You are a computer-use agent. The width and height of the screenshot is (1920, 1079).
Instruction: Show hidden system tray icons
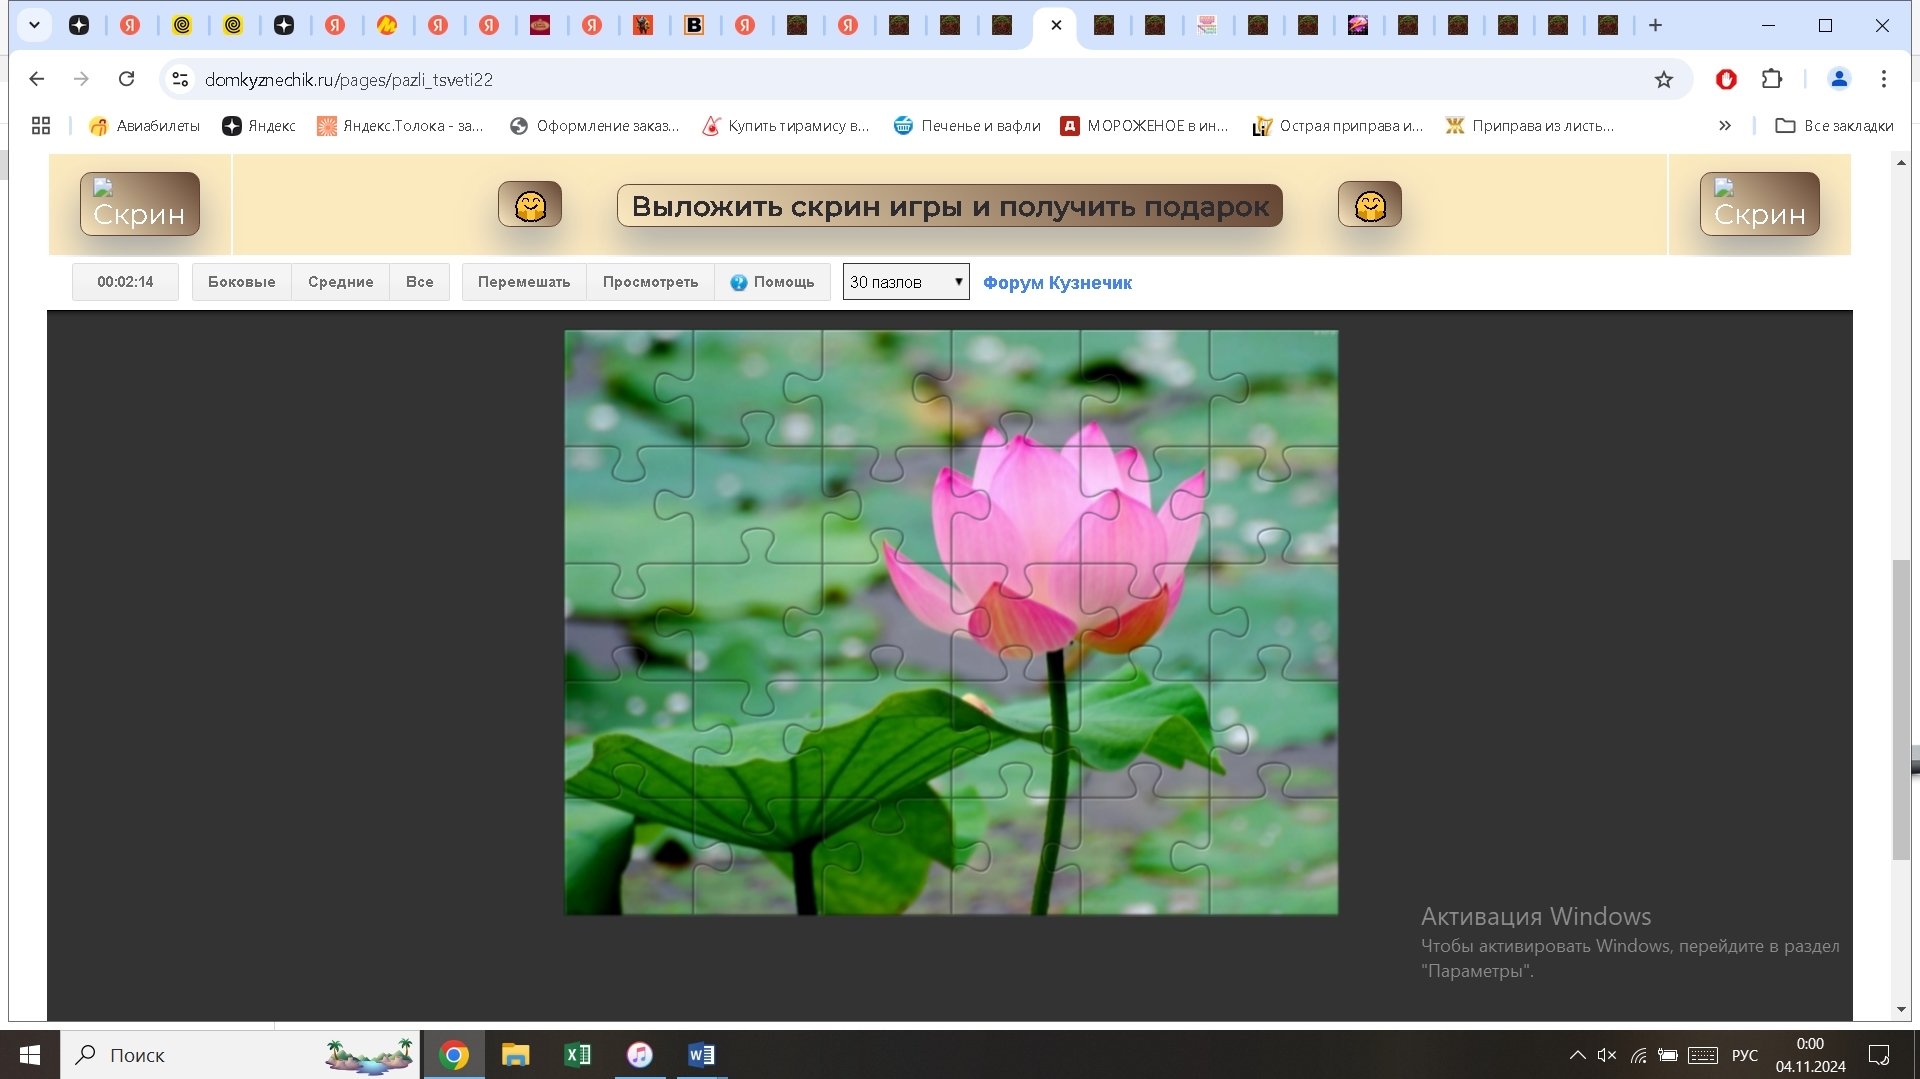(1577, 1055)
